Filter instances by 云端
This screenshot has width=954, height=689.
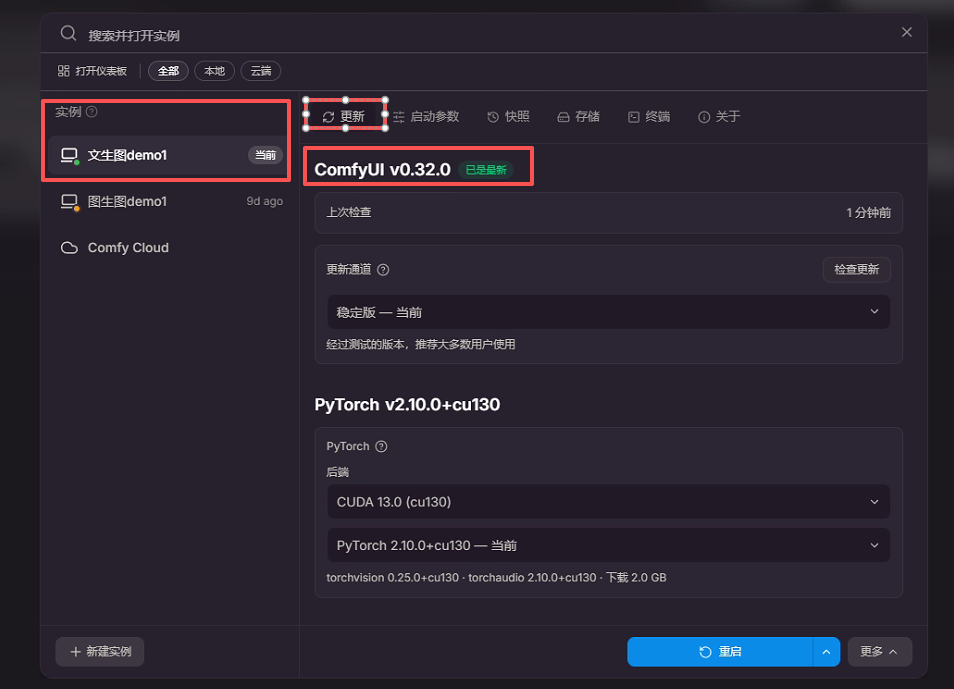point(261,71)
